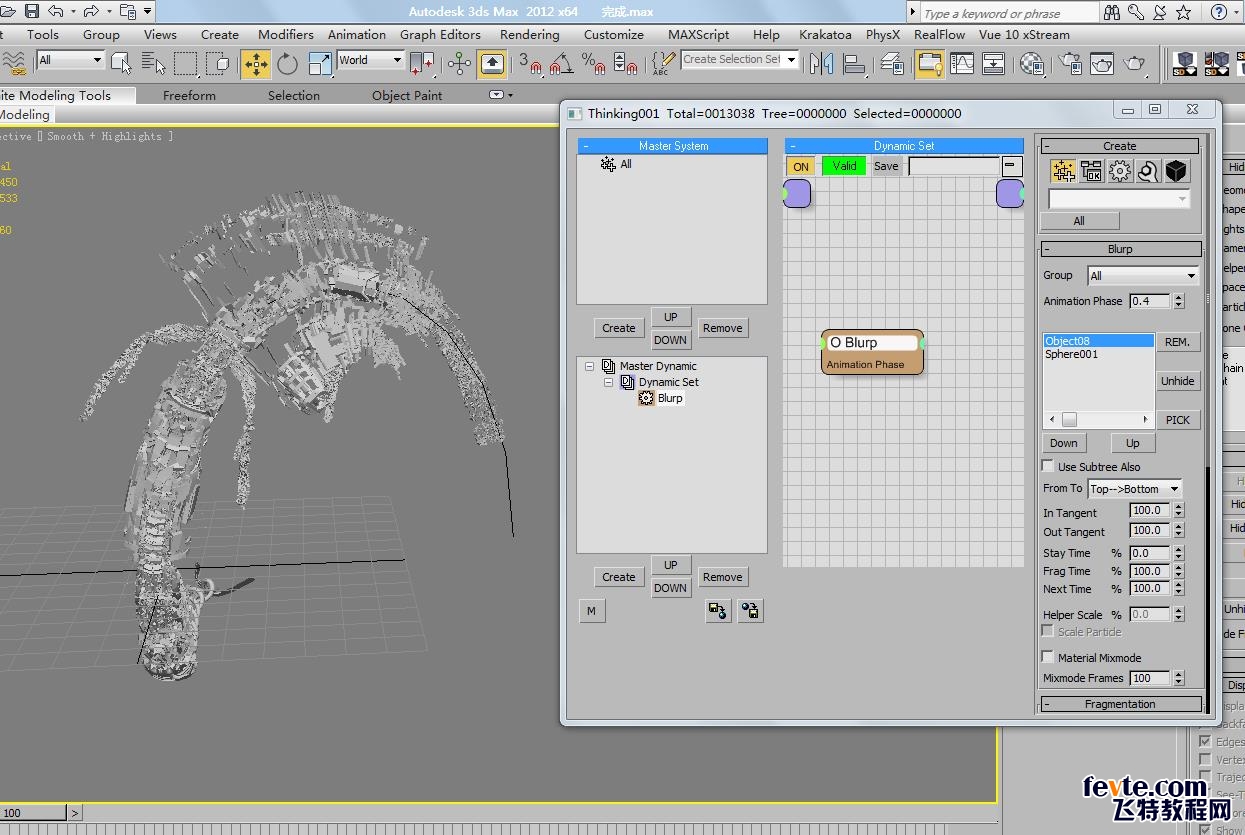1245x835 pixels.
Task: Open the Group dropdown in Blurp rollout
Action: point(1142,276)
